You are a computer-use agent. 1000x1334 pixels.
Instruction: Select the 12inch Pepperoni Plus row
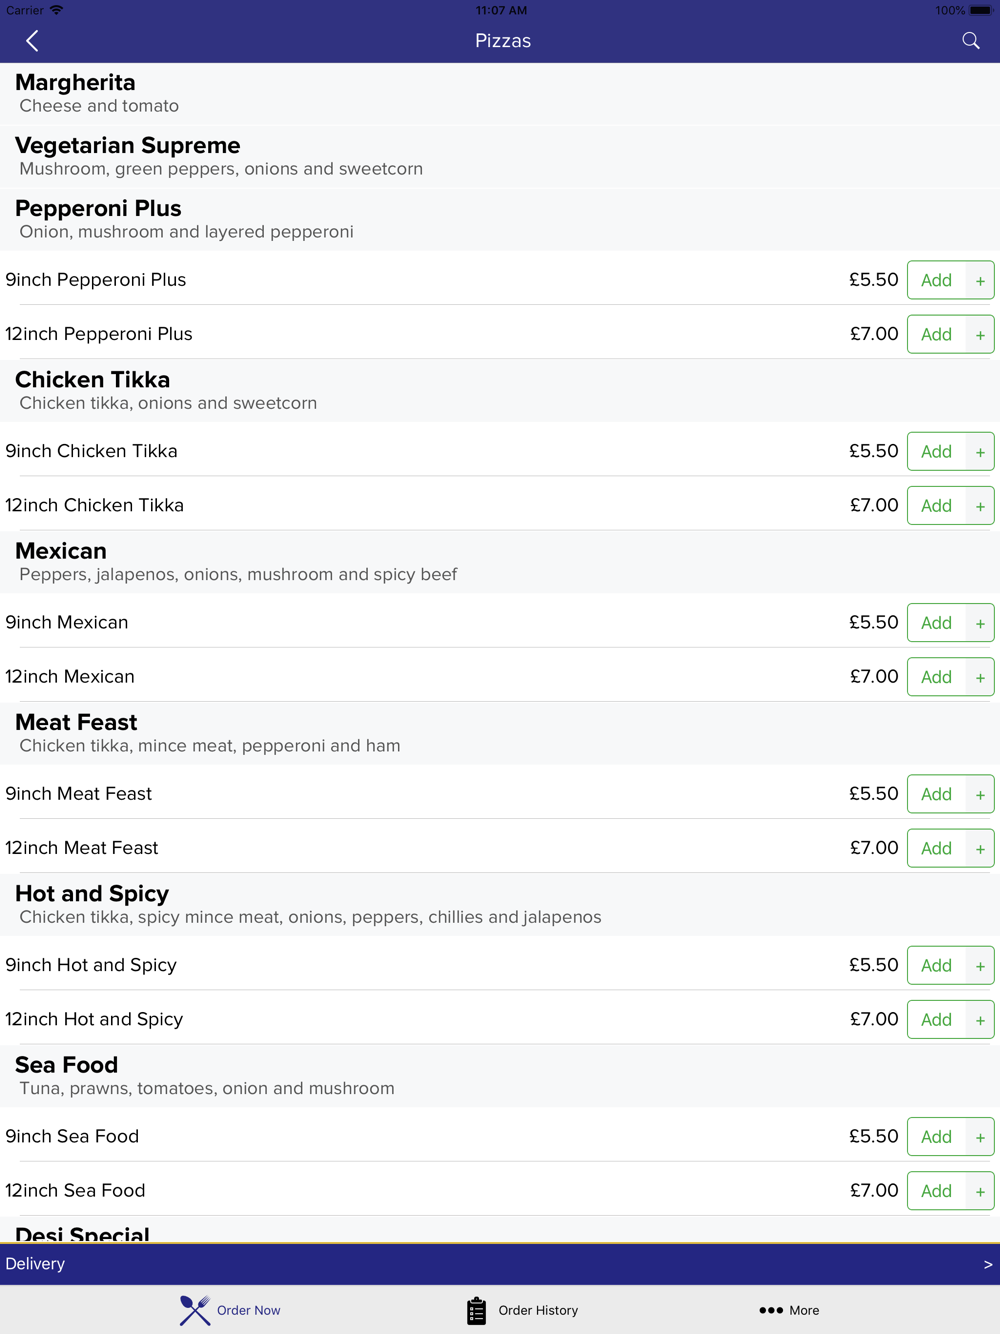click(x=500, y=334)
